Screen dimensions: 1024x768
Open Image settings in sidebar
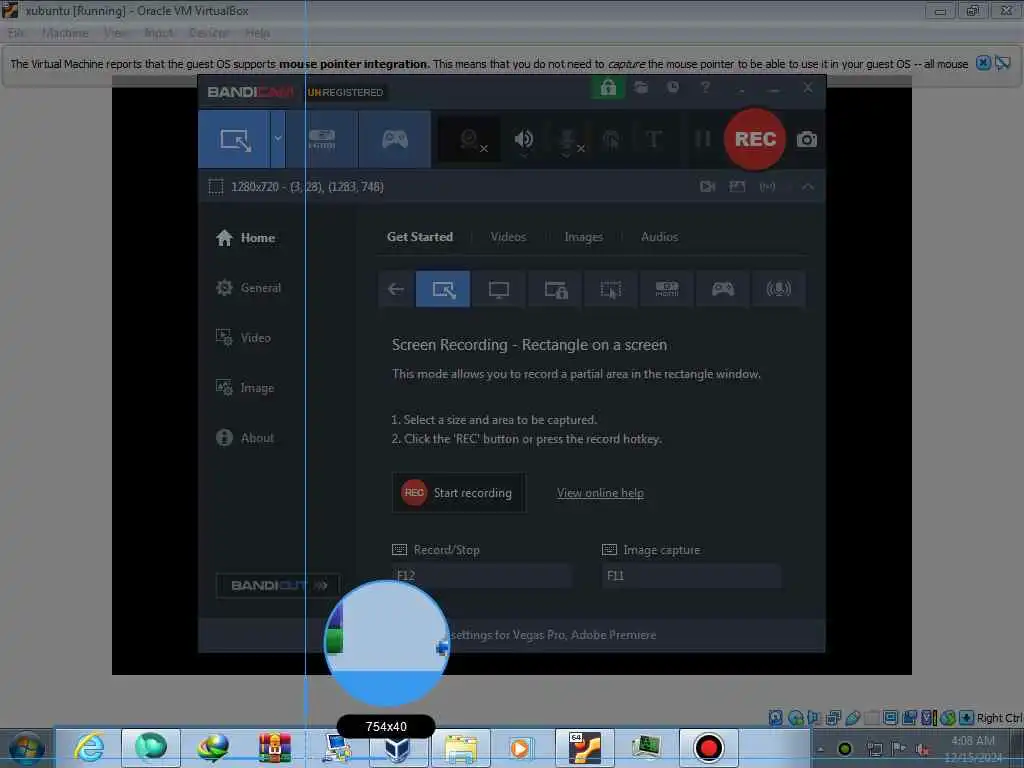coord(246,388)
